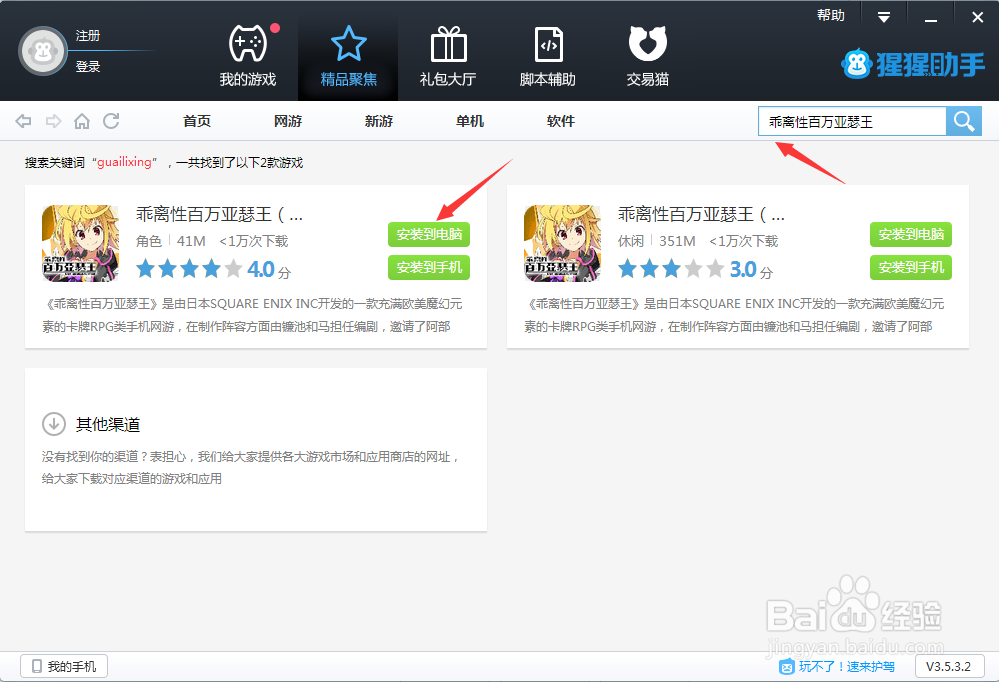This screenshot has height=682, width=999.
Task: Click the 351M size text
Action: tap(677, 241)
